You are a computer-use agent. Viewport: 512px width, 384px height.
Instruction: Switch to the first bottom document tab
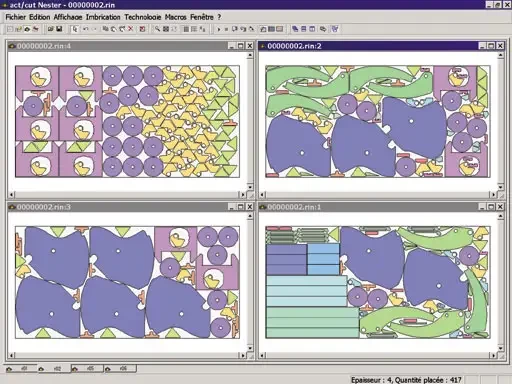tap(21, 369)
